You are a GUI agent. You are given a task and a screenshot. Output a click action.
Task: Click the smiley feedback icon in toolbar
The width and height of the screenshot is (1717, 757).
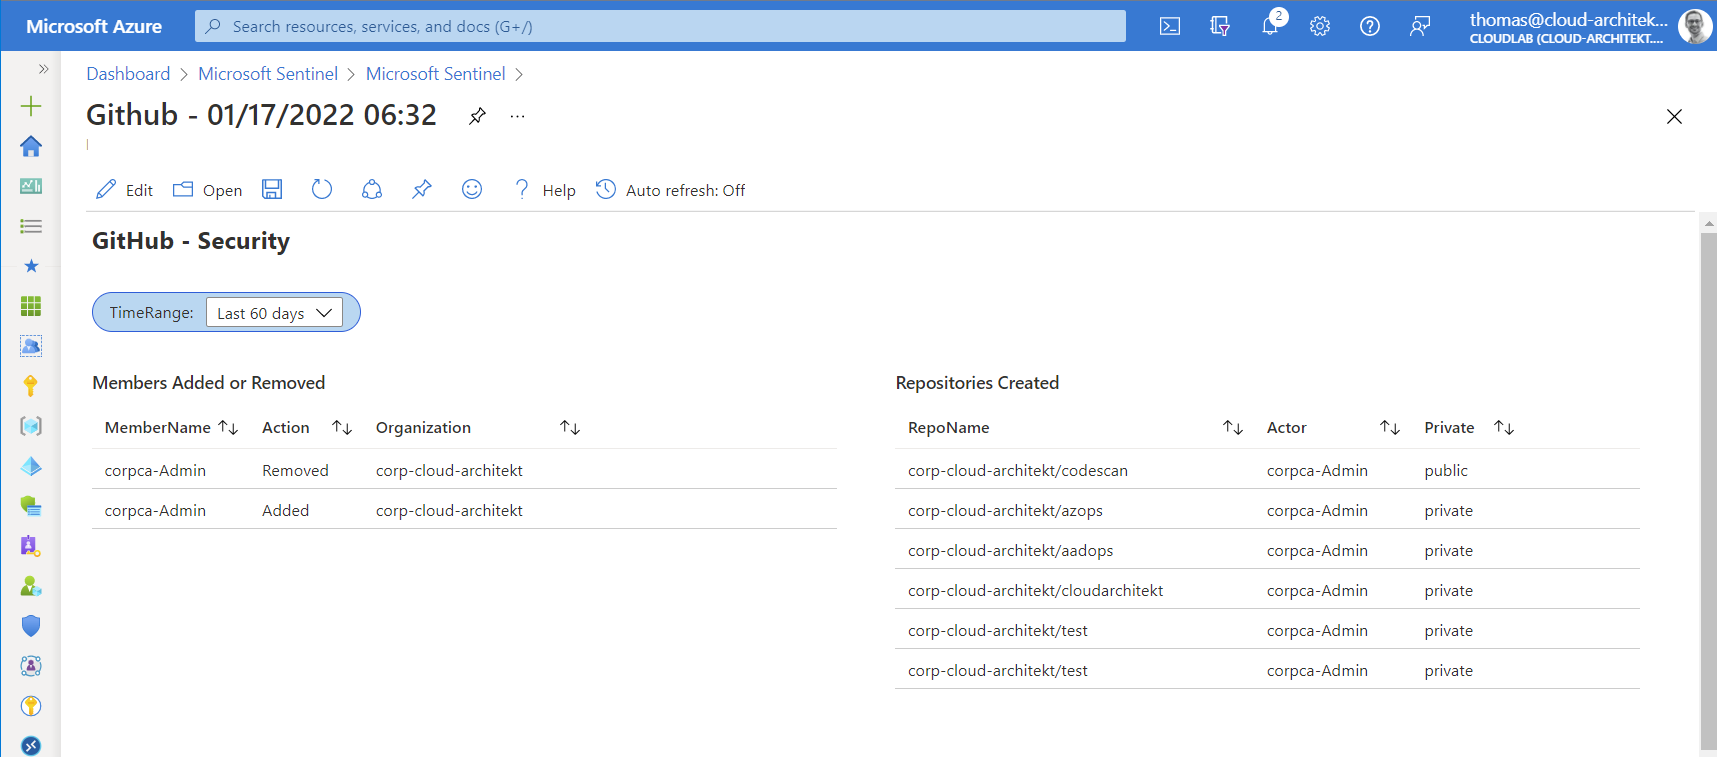click(x=472, y=189)
